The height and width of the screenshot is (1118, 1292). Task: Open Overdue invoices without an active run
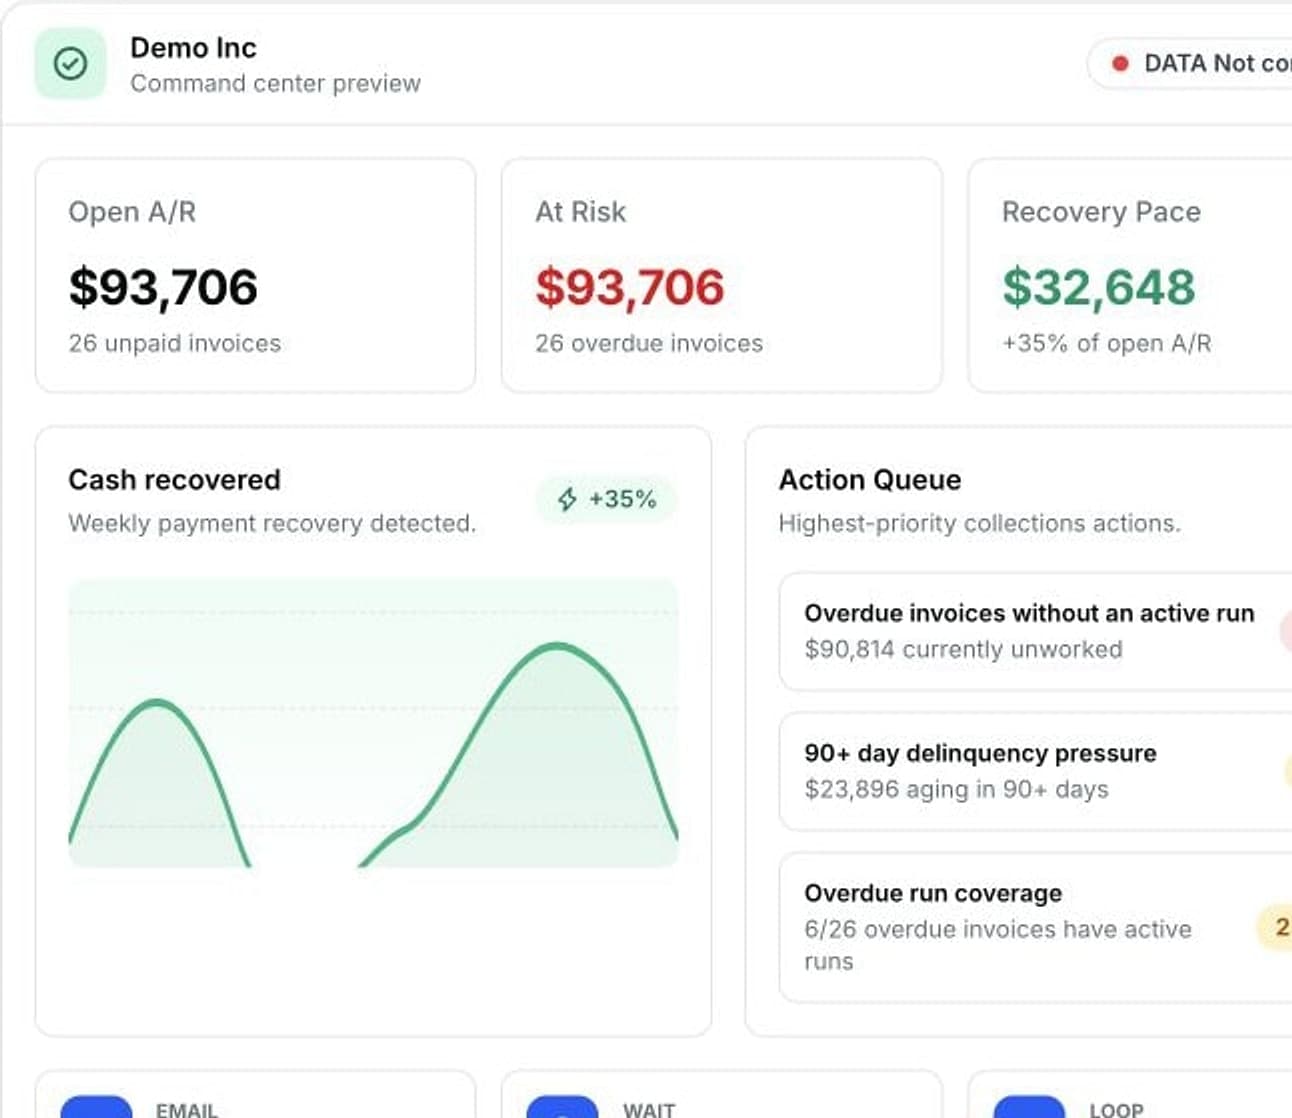click(1035, 631)
